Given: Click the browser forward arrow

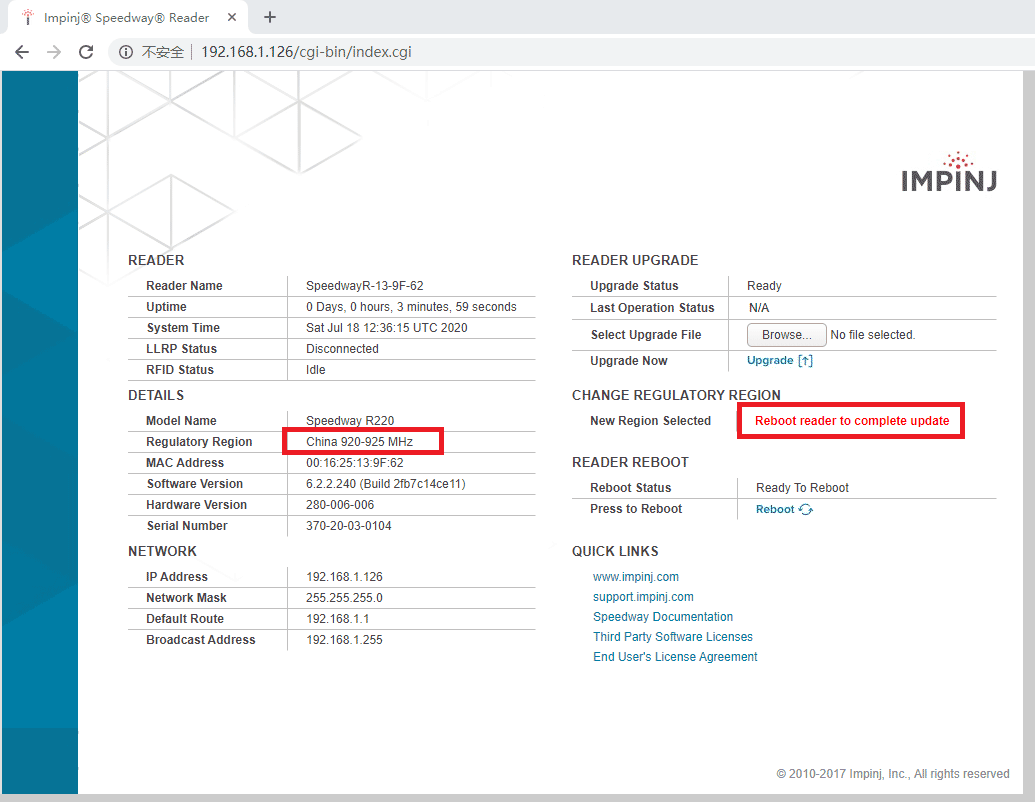Looking at the screenshot, I should pyautogui.click(x=54, y=52).
